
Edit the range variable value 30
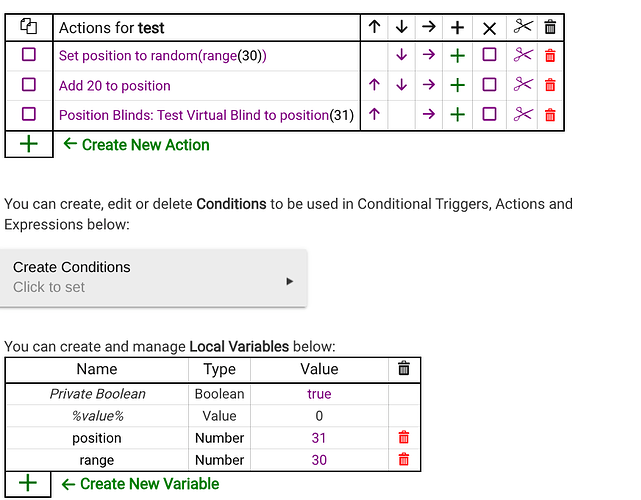319,460
